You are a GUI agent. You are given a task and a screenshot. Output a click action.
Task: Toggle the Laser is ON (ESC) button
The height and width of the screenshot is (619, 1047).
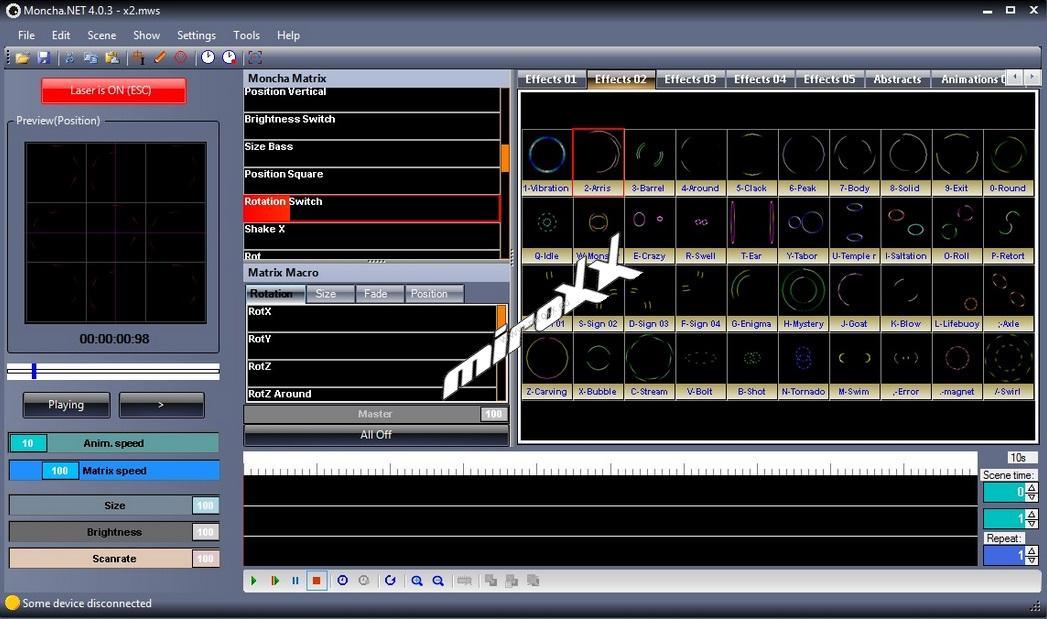click(114, 91)
